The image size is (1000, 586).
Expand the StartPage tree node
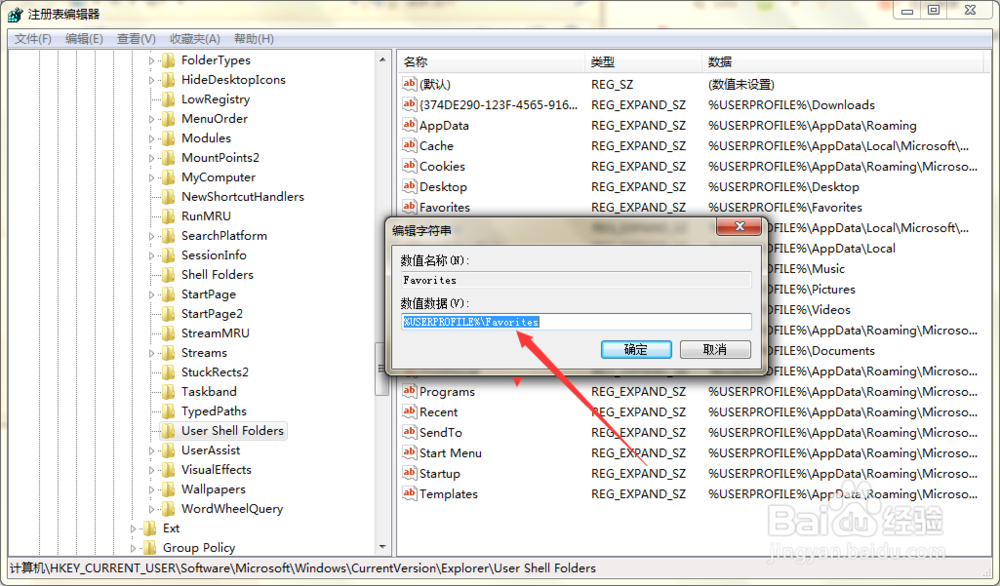coord(151,295)
